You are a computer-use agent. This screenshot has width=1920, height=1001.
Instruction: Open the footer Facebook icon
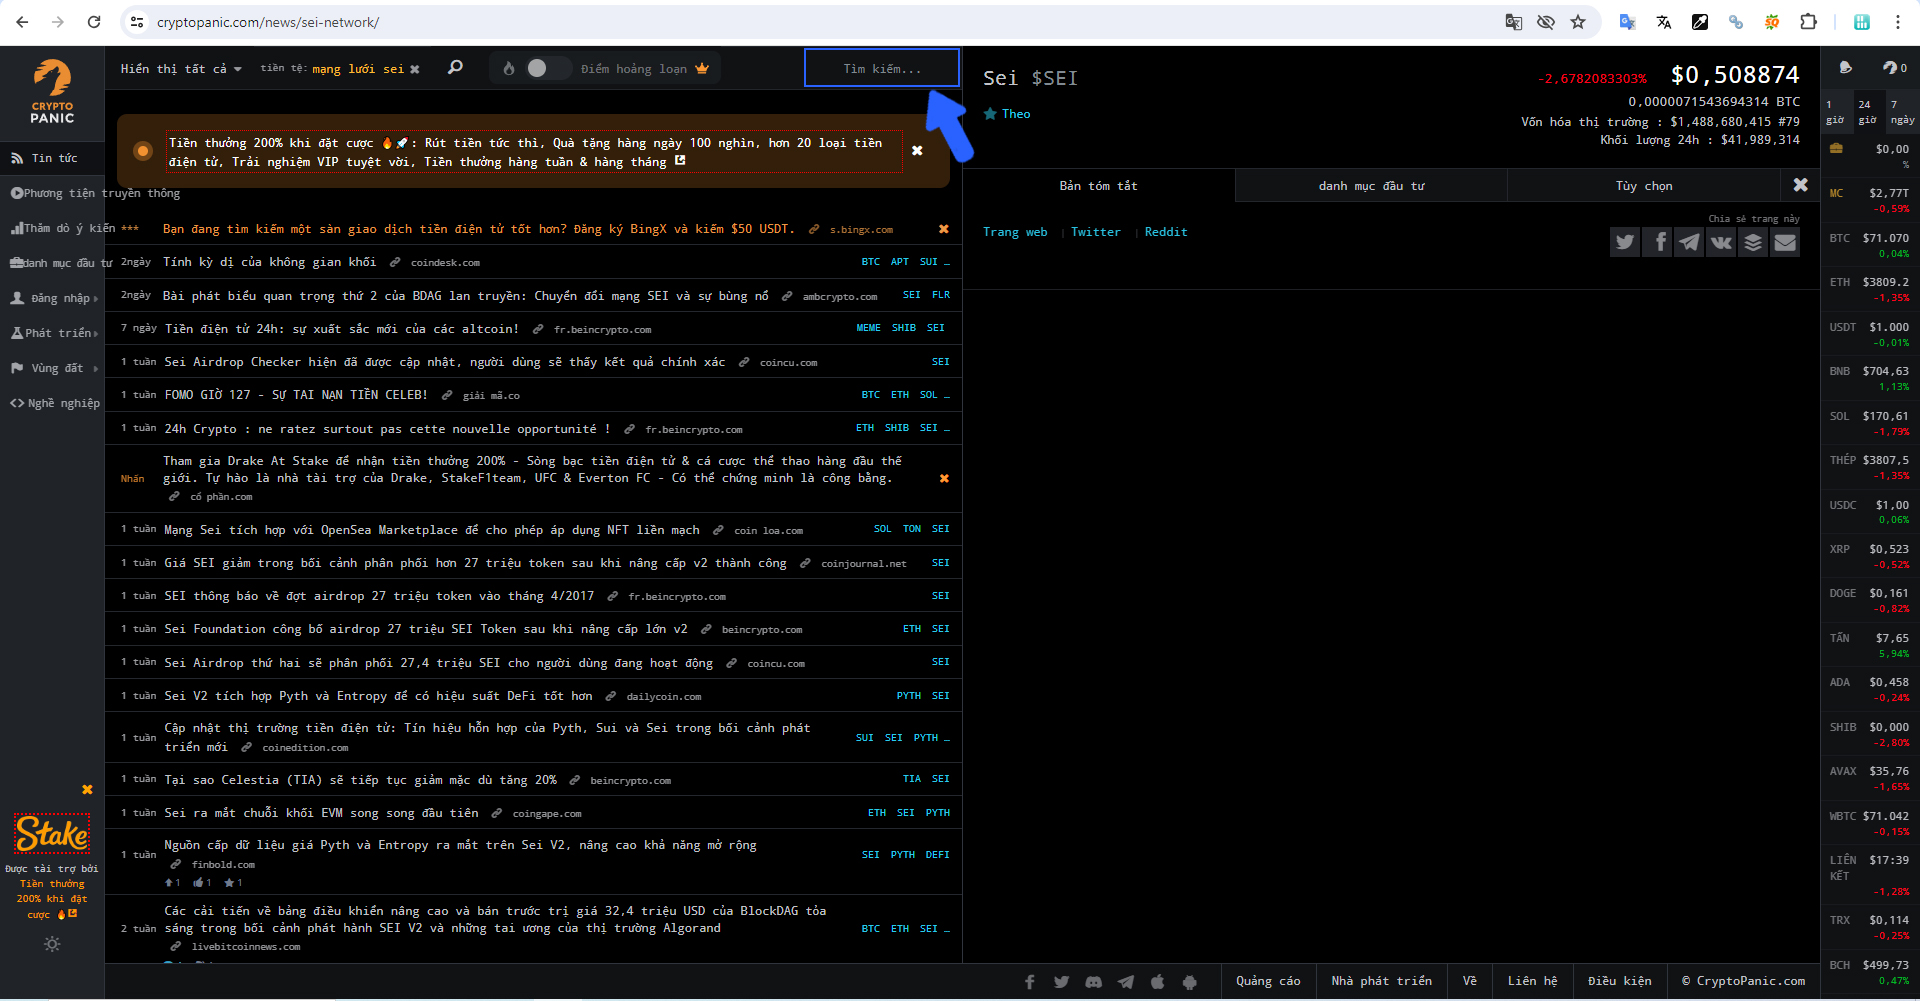[x=1030, y=982]
